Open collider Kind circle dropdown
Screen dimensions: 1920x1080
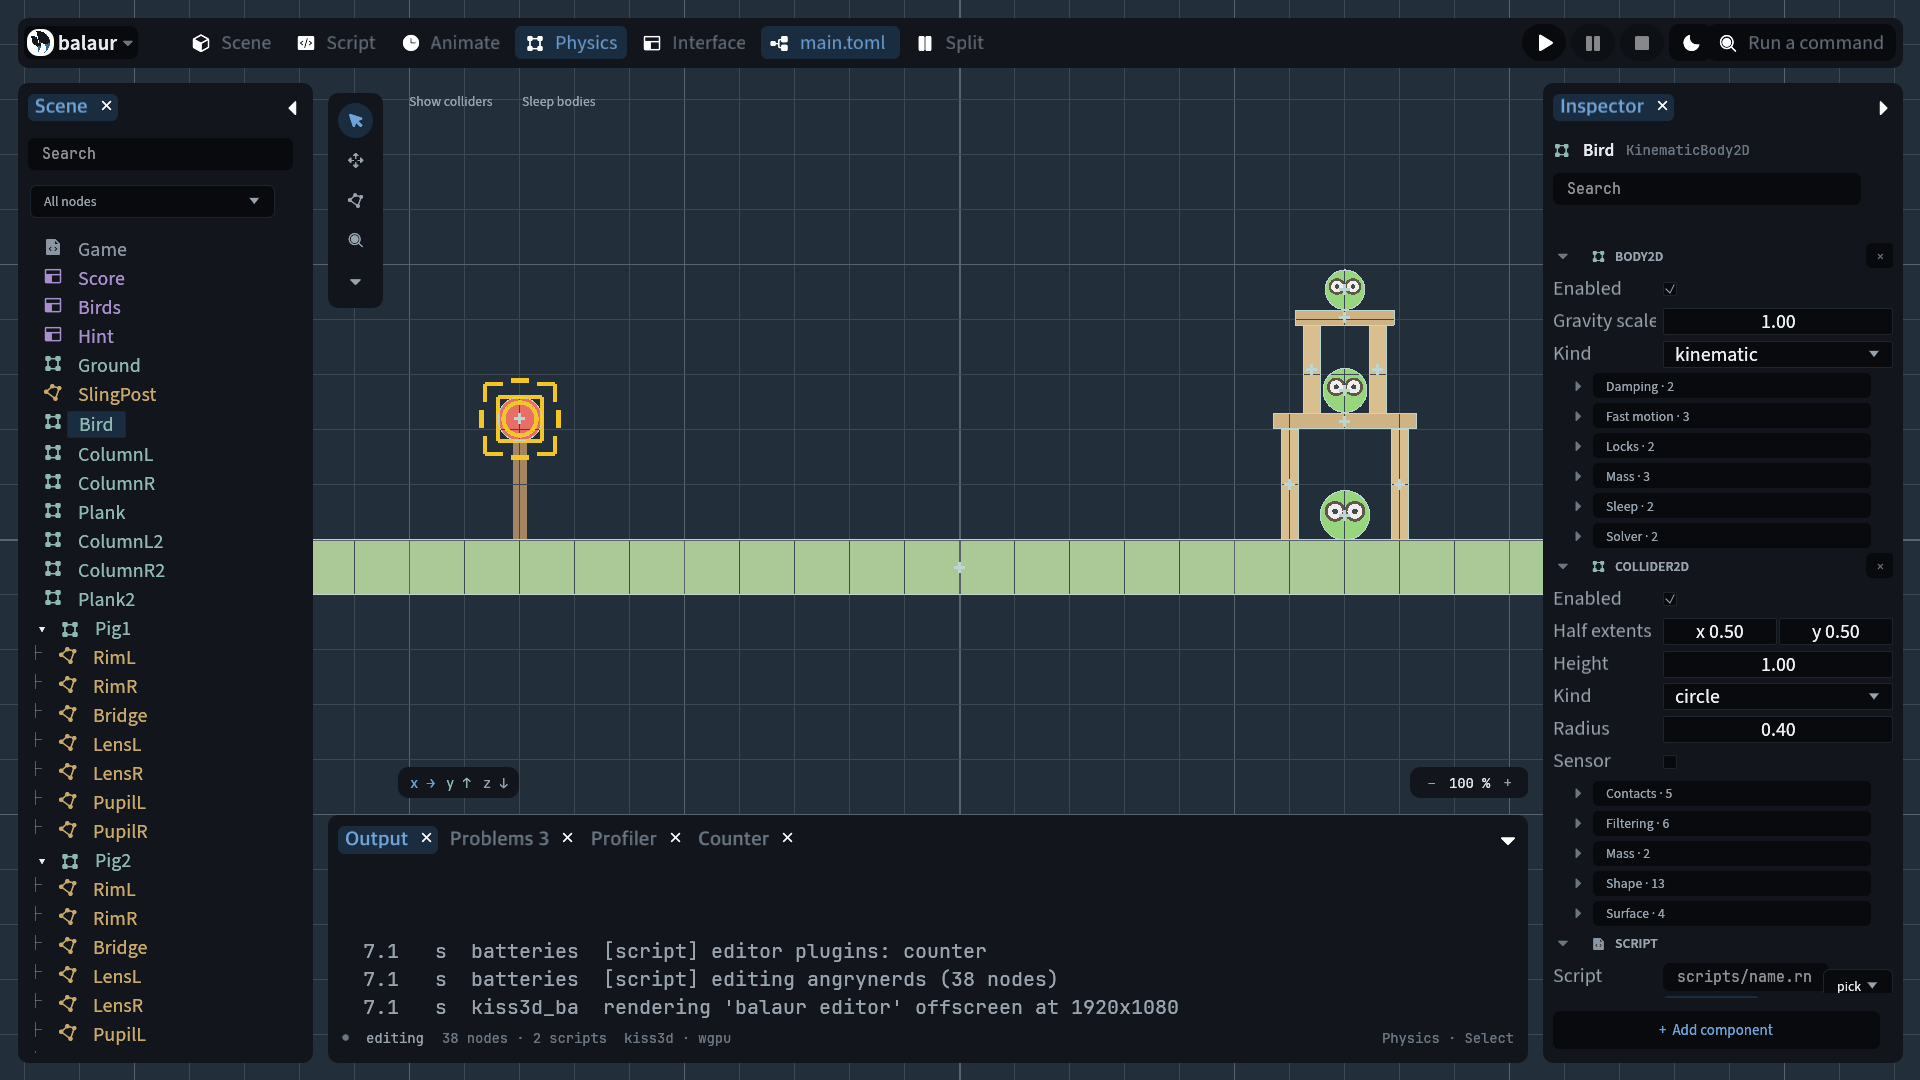[1777, 697]
